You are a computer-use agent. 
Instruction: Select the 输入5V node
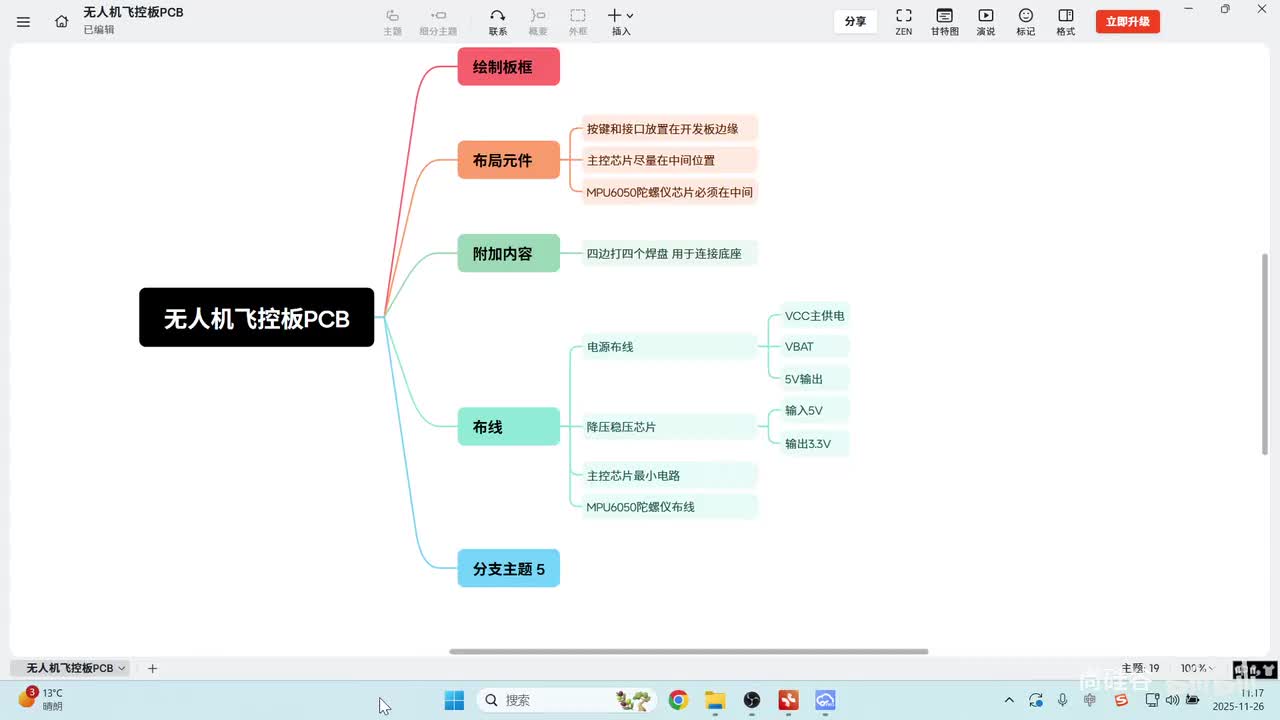(815, 410)
